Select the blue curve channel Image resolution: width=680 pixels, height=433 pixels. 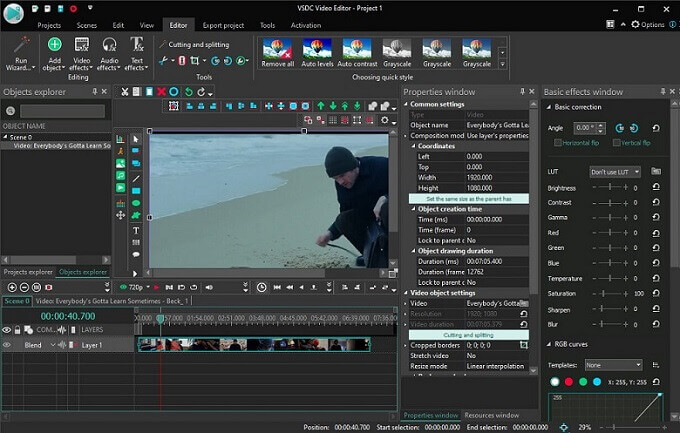click(597, 382)
